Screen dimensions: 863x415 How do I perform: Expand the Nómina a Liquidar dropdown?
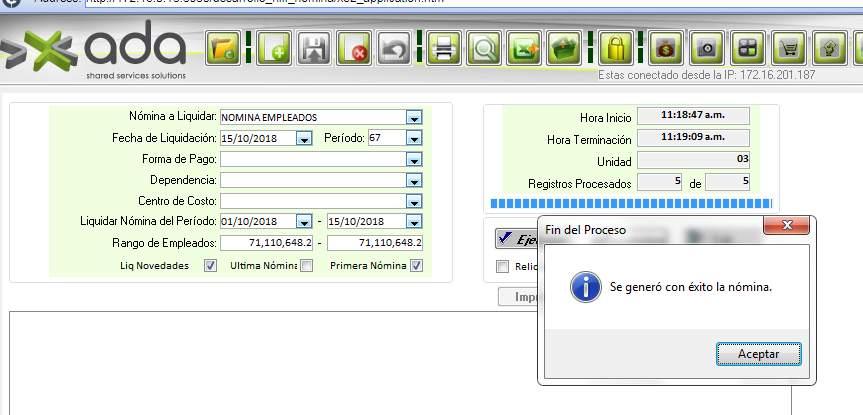(x=414, y=117)
